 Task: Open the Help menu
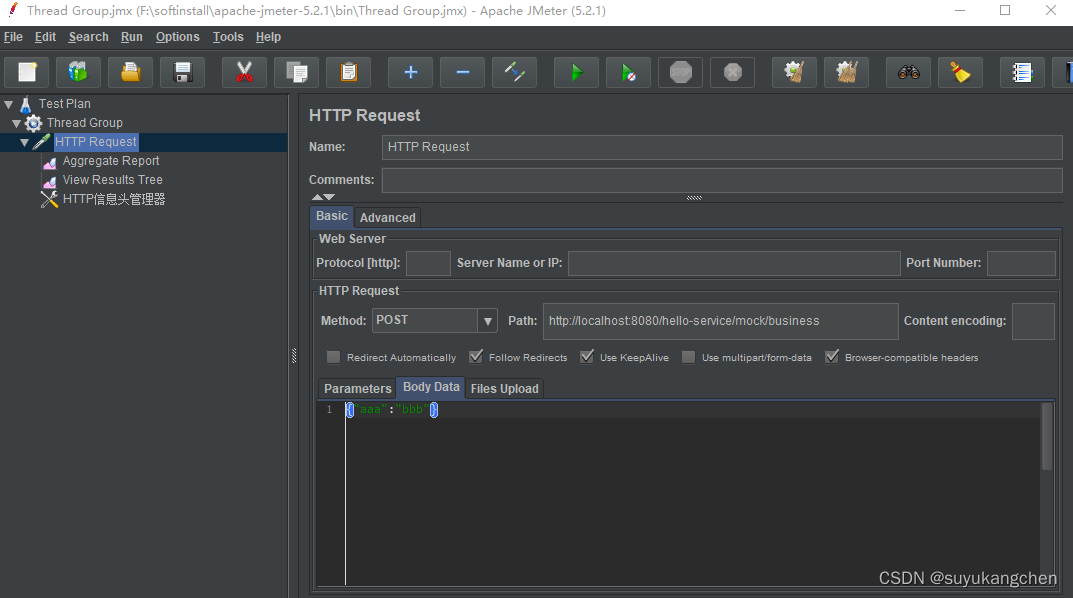pyautogui.click(x=268, y=37)
